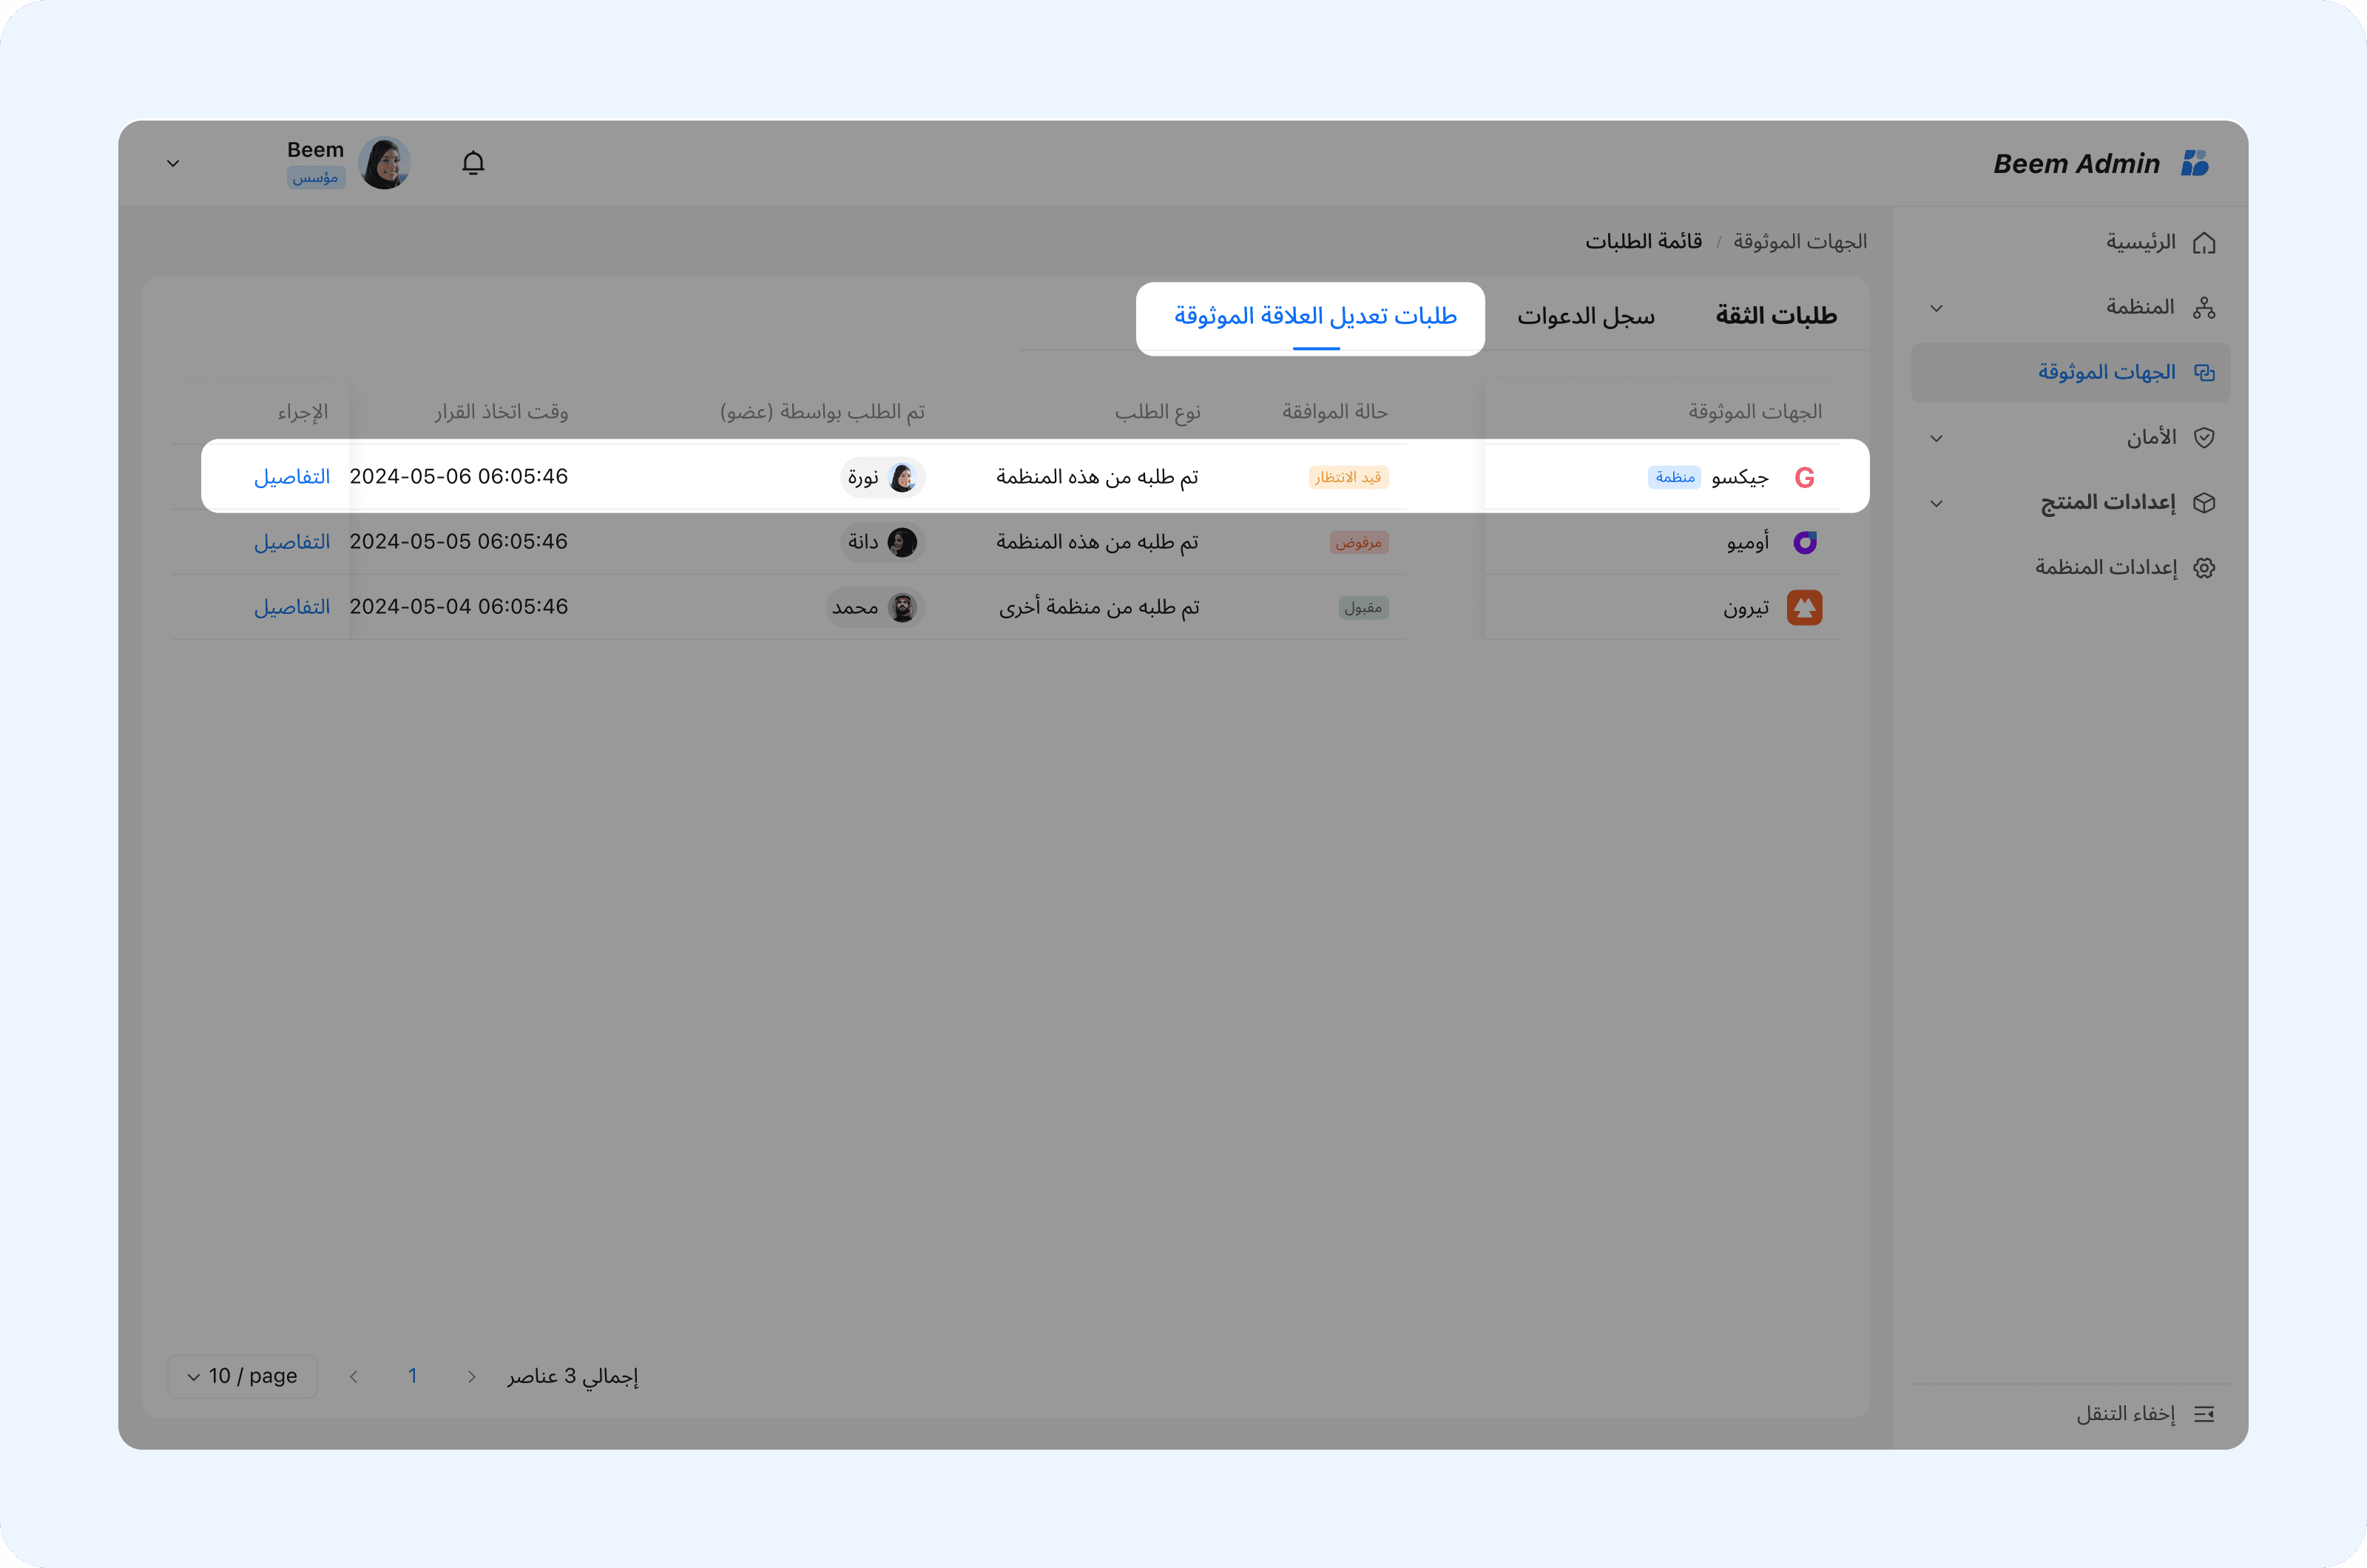The width and height of the screenshot is (2367, 1568).
Task: Go to next pagination page arrow
Action: click(x=354, y=1377)
